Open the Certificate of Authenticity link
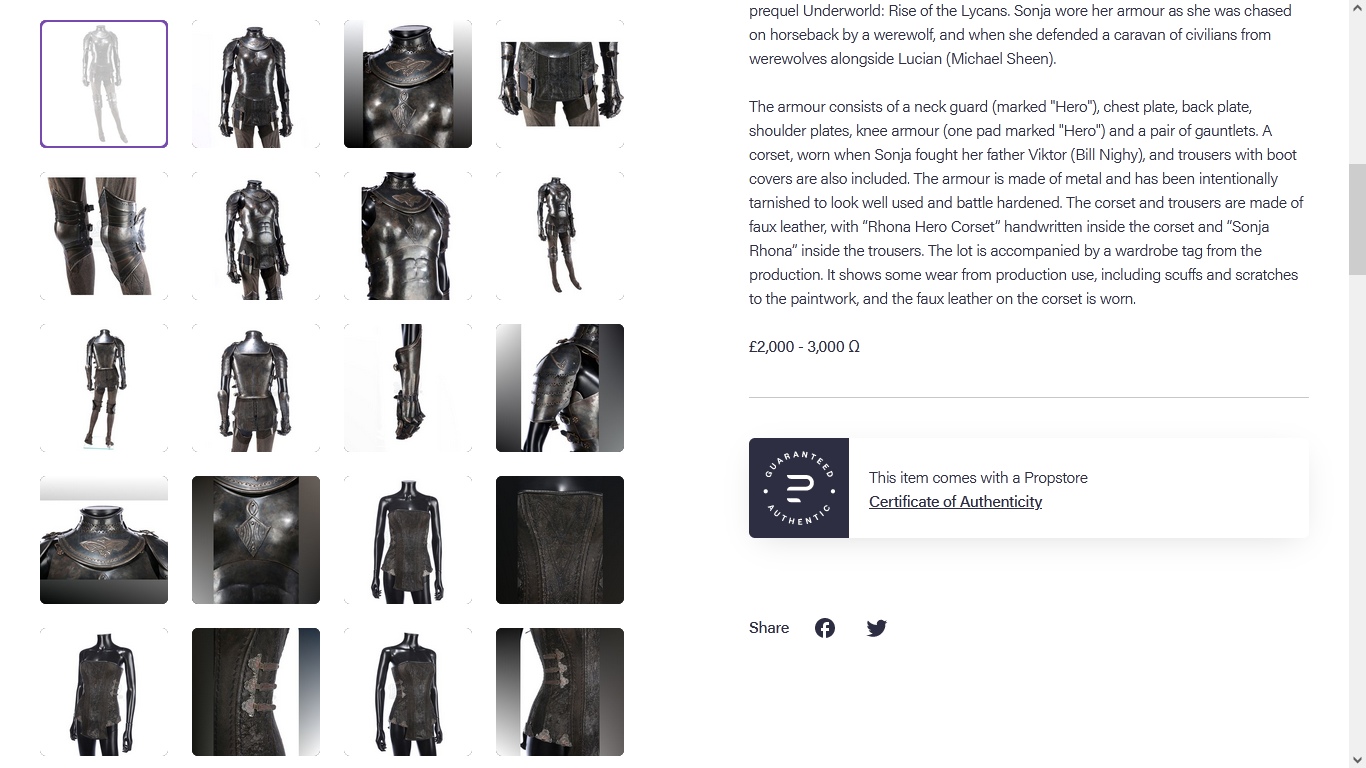This screenshot has width=1366, height=768. tap(955, 502)
